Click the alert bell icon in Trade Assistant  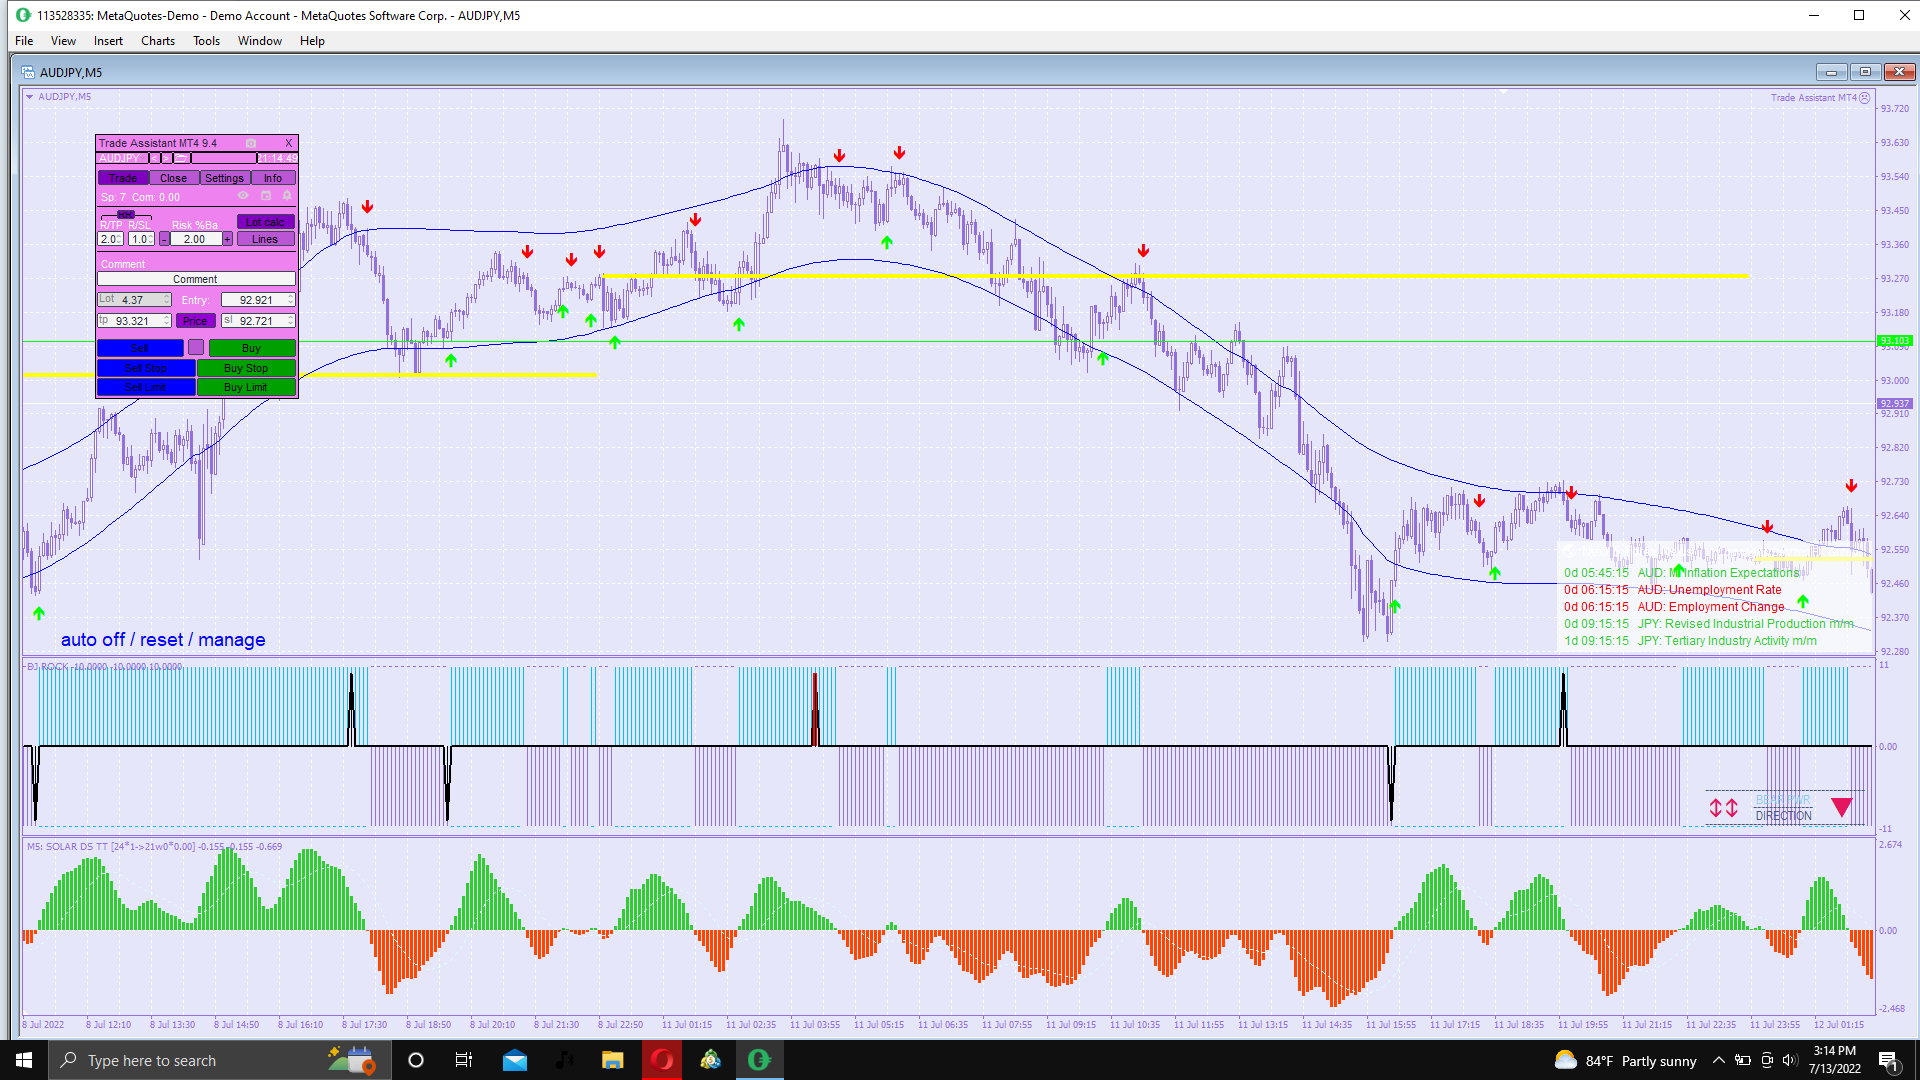pos(287,196)
